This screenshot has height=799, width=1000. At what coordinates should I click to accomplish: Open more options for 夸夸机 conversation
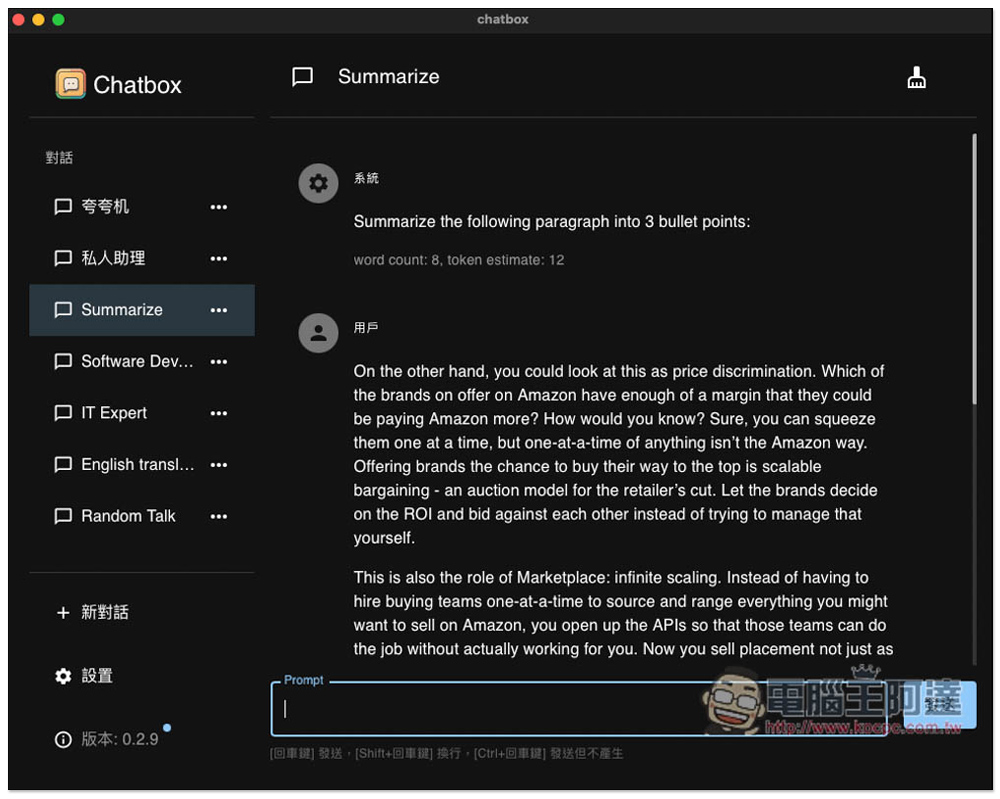pyautogui.click(x=219, y=207)
